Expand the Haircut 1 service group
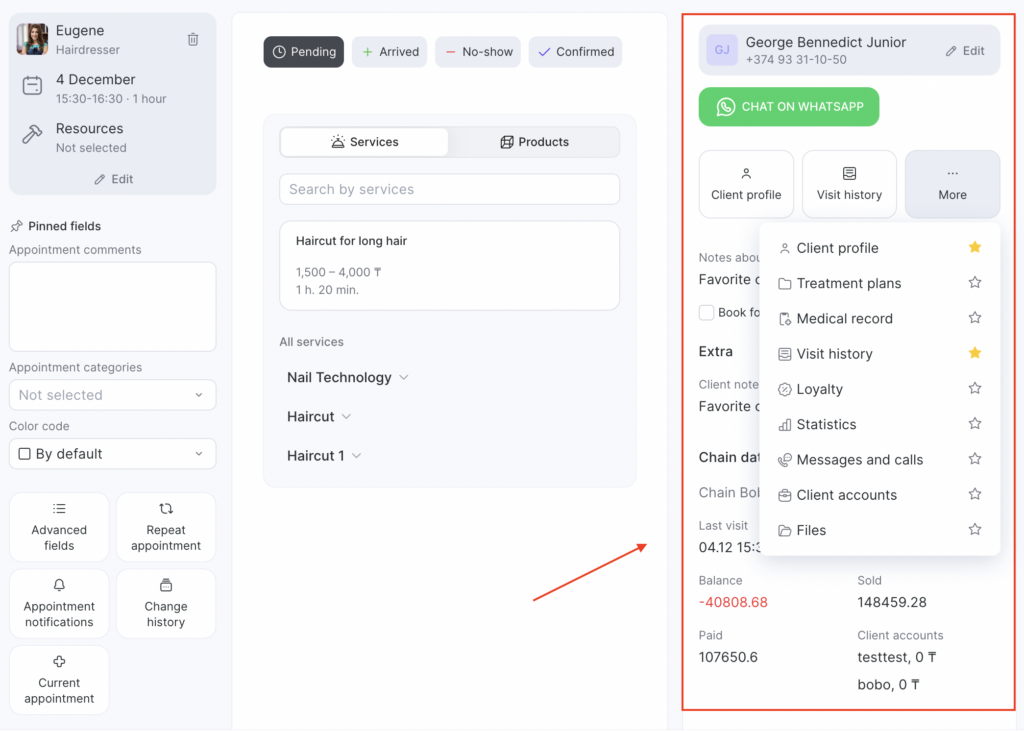This screenshot has height=732, width=1024. click(324, 455)
